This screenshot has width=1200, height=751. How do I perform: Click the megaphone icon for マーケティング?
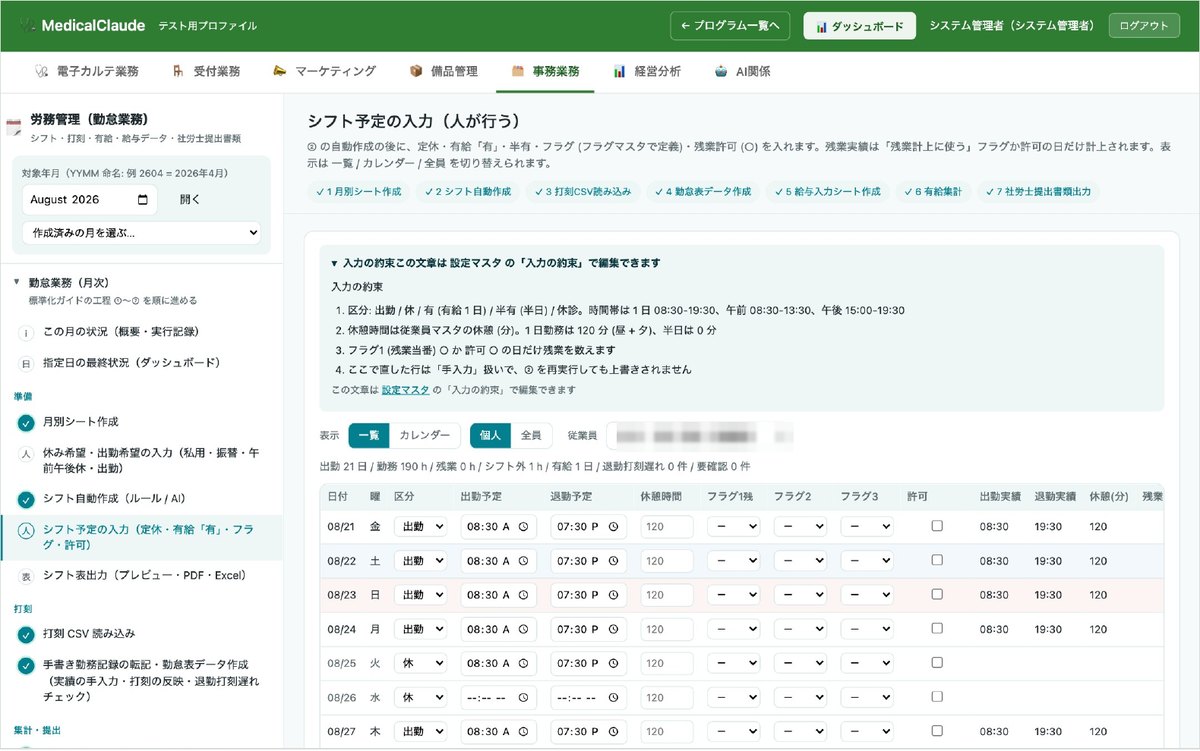[x=279, y=71]
